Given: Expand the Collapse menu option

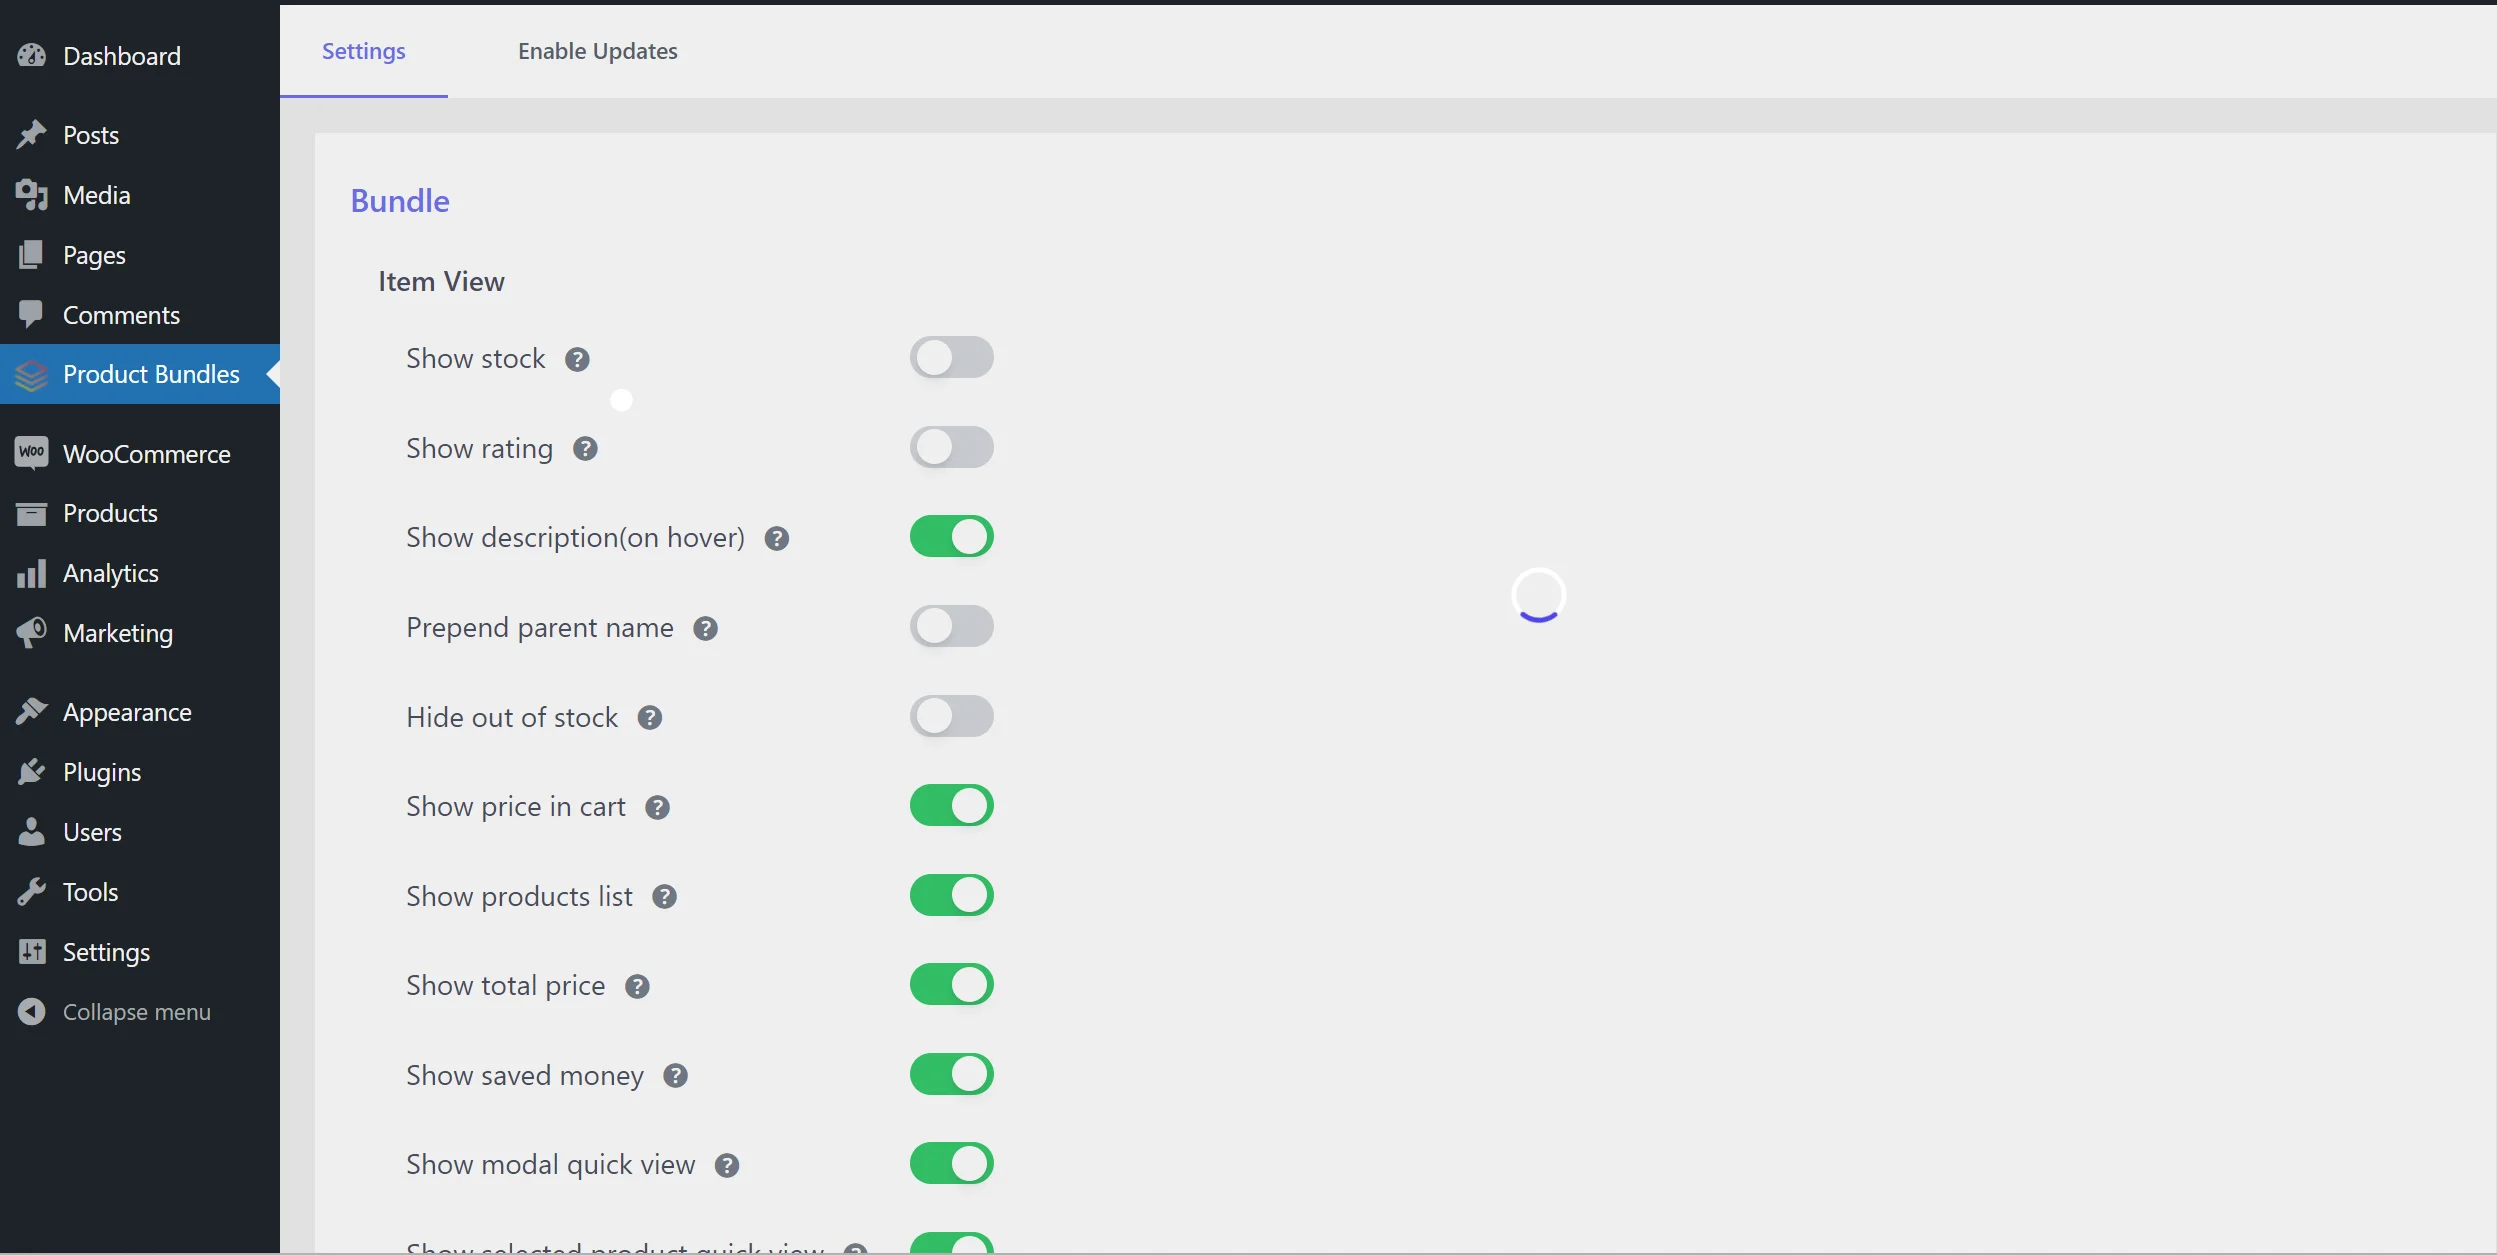Looking at the screenshot, I should click(136, 1011).
